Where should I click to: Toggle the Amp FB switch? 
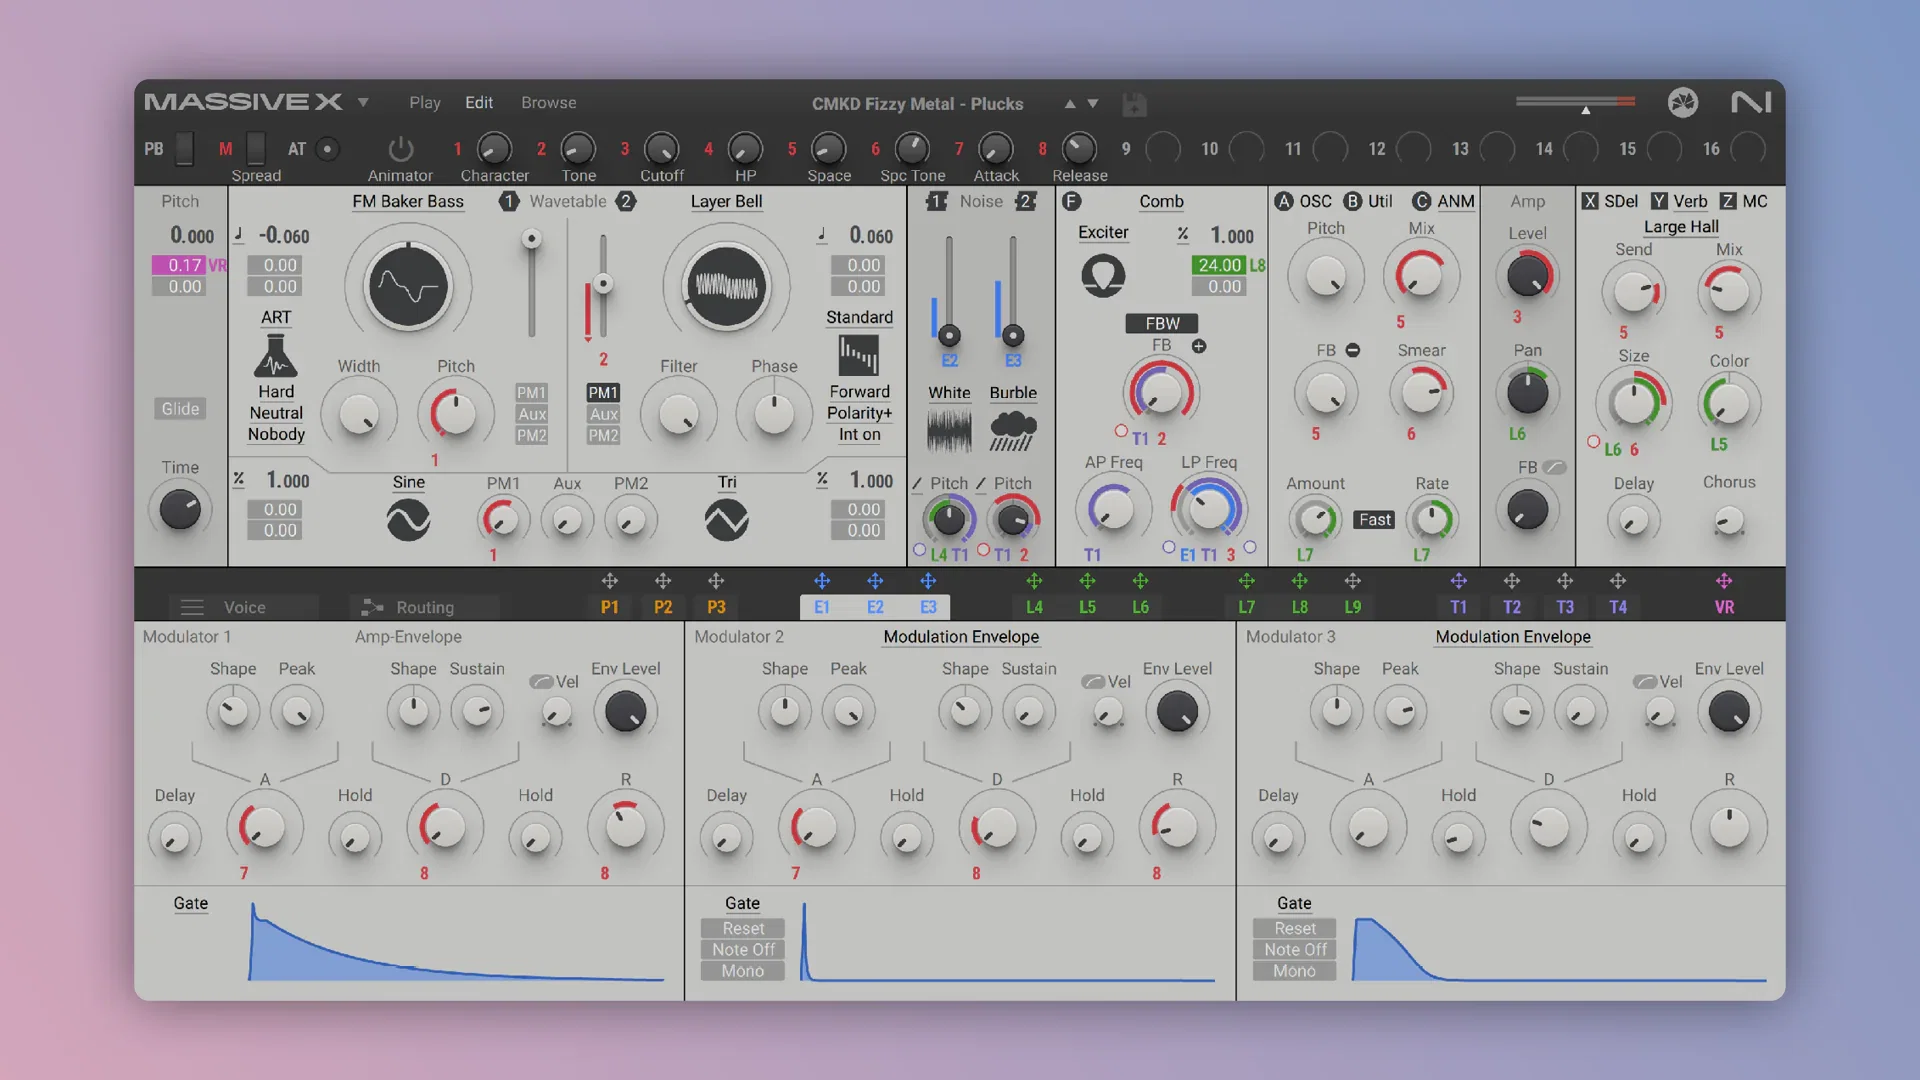point(1554,467)
